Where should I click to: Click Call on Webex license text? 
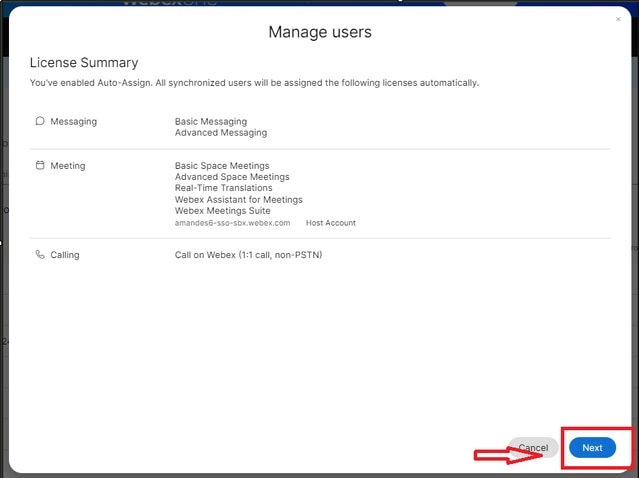(249, 255)
